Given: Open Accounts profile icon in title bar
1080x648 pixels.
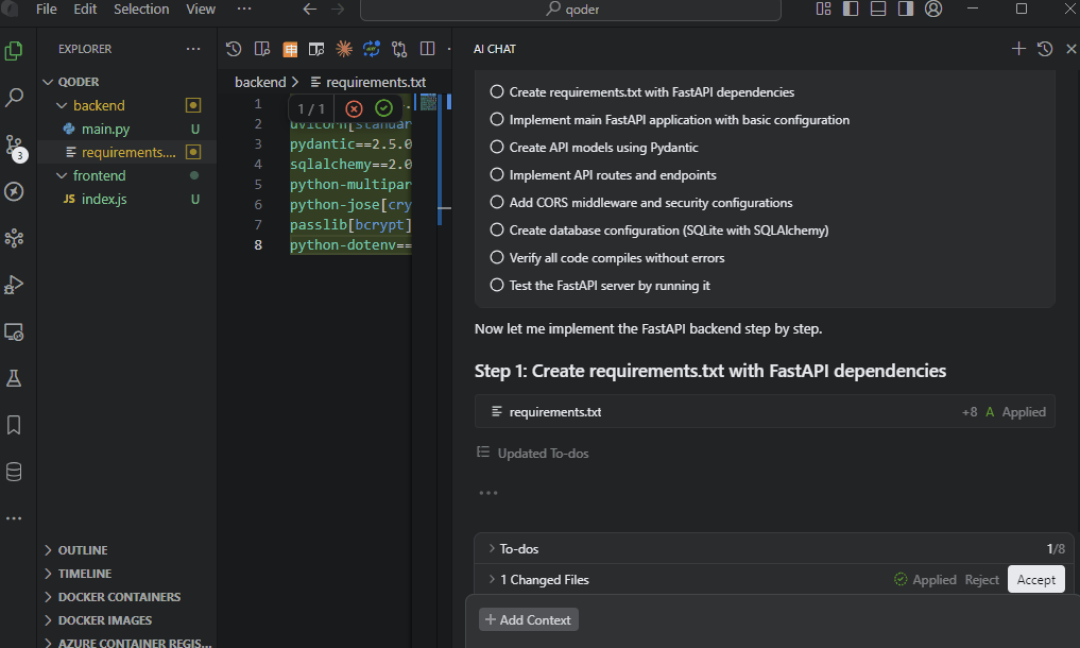Looking at the screenshot, I should [x=933, y=9].
